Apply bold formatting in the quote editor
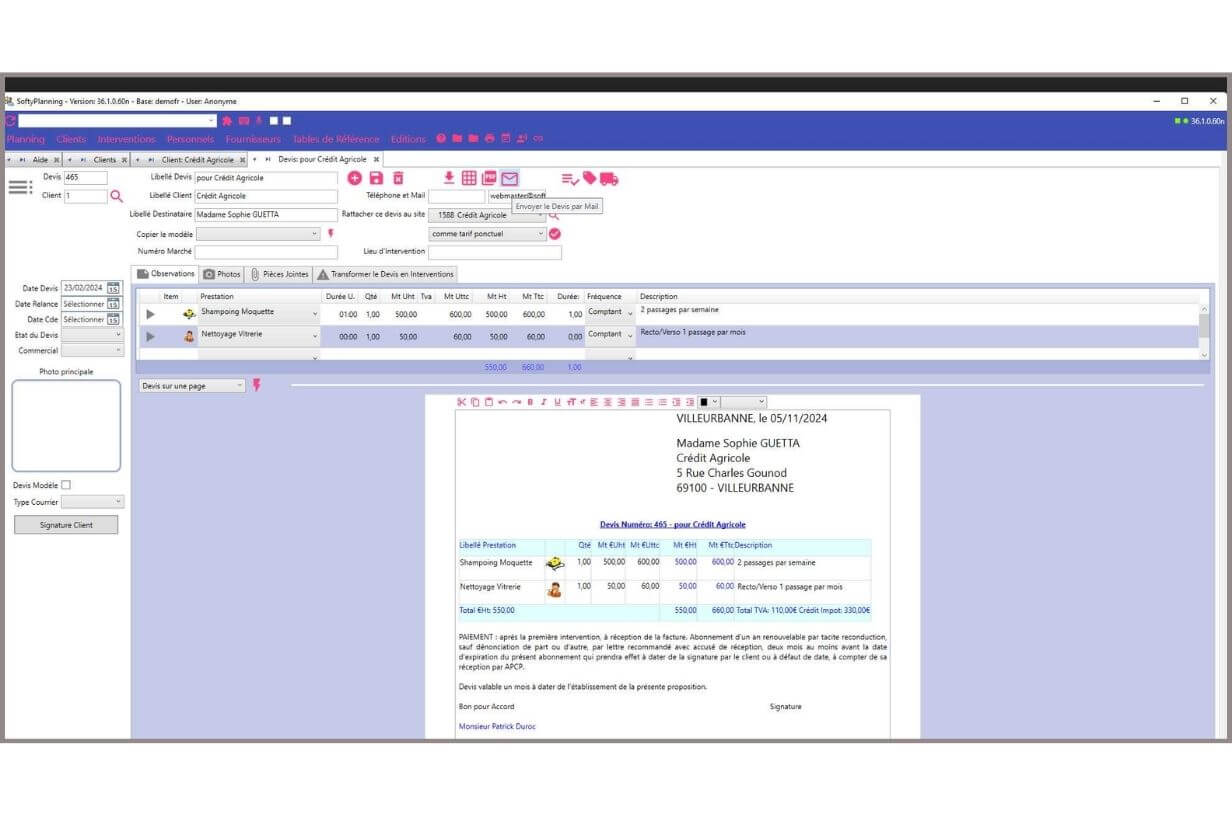Viewport: 1232px width, 816px height. point(530,402)
